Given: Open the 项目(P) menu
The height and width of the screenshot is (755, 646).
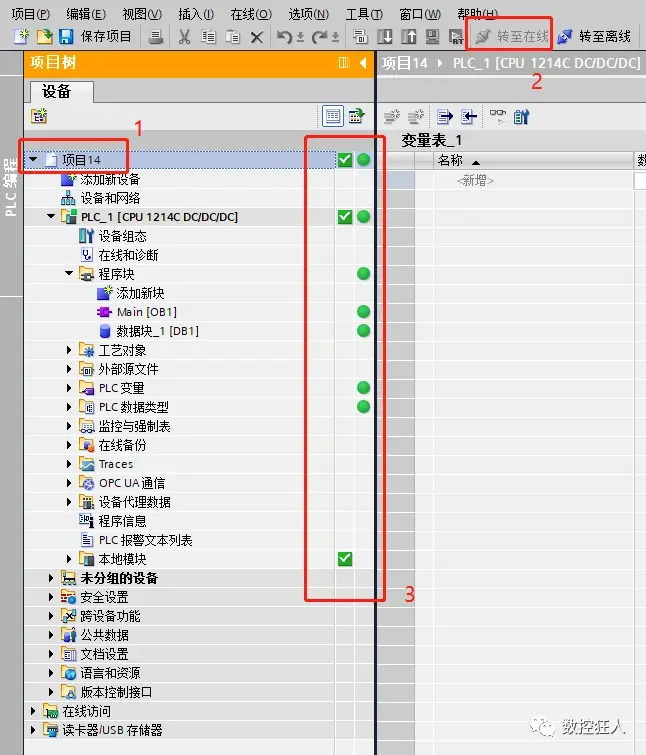Looking at the screenshot, I should pyautogui.click(x=30, y=14).
